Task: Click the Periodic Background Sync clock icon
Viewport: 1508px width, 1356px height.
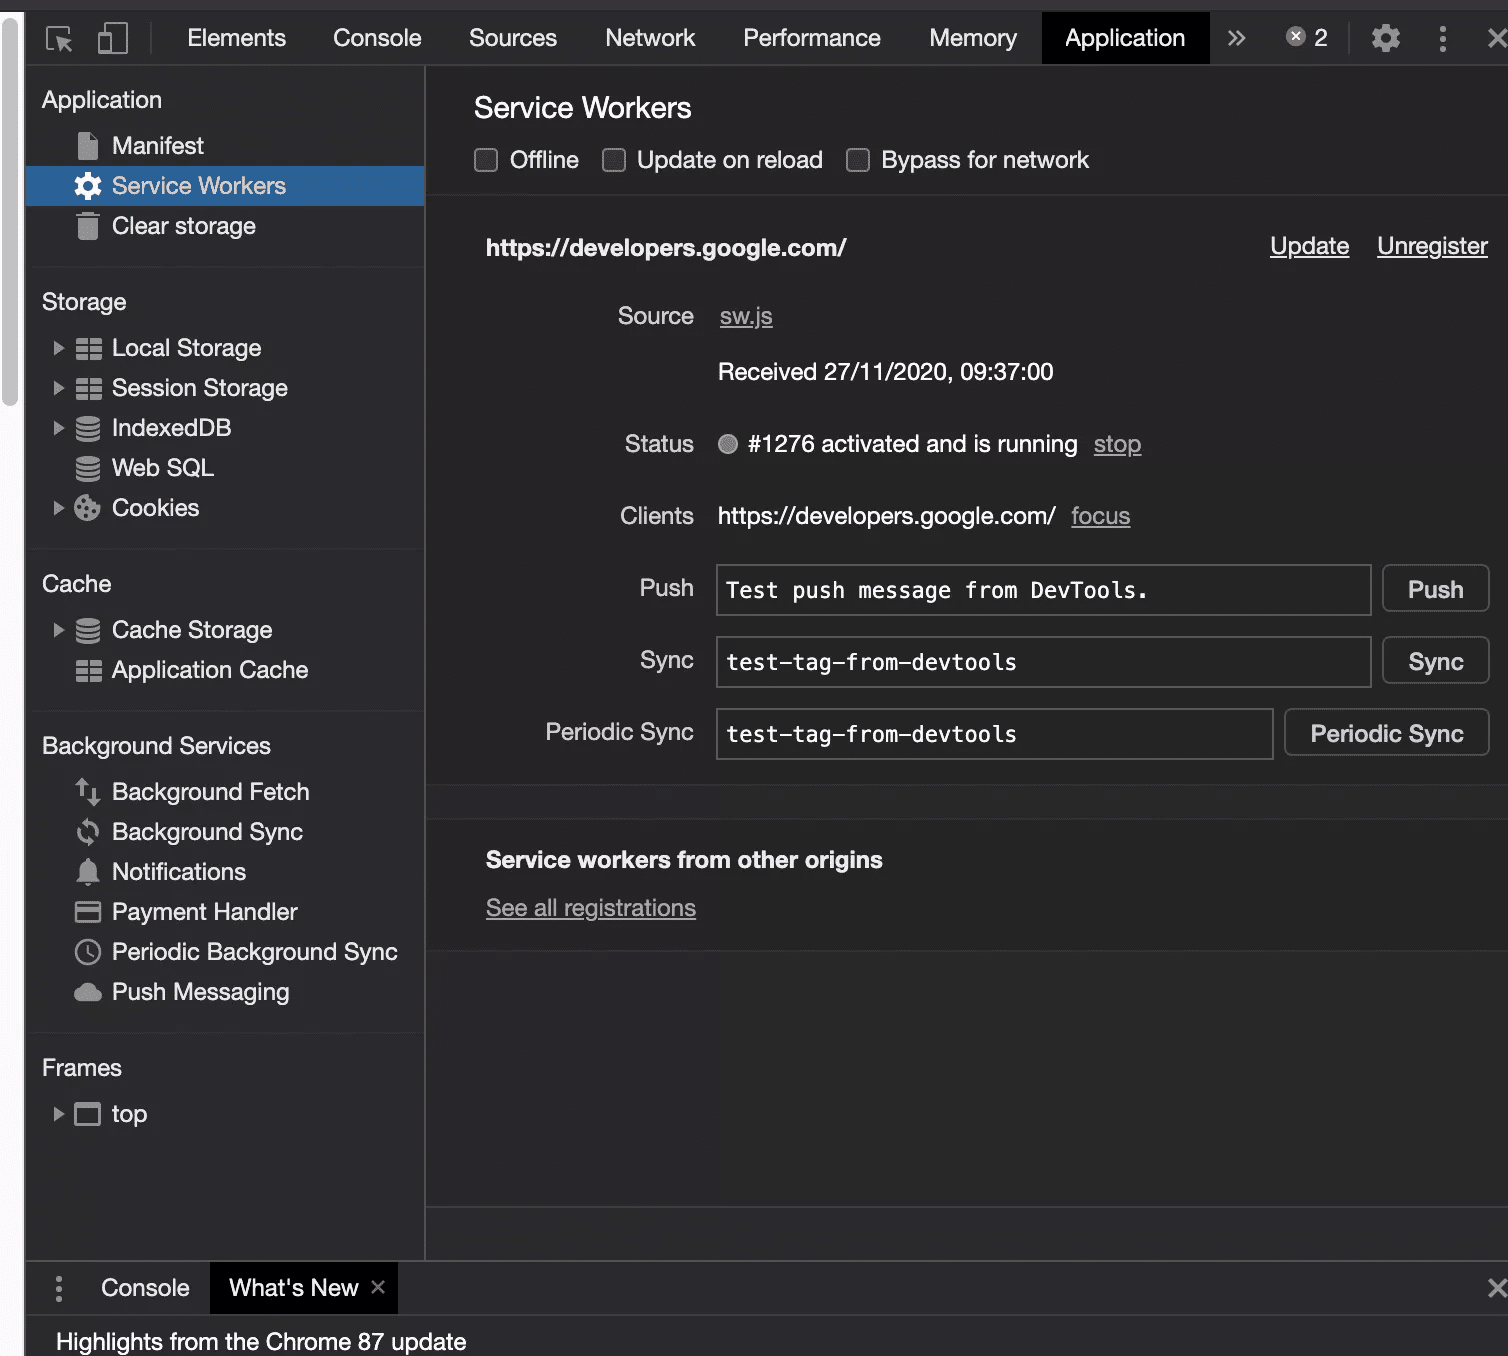Action: point(88,952)
